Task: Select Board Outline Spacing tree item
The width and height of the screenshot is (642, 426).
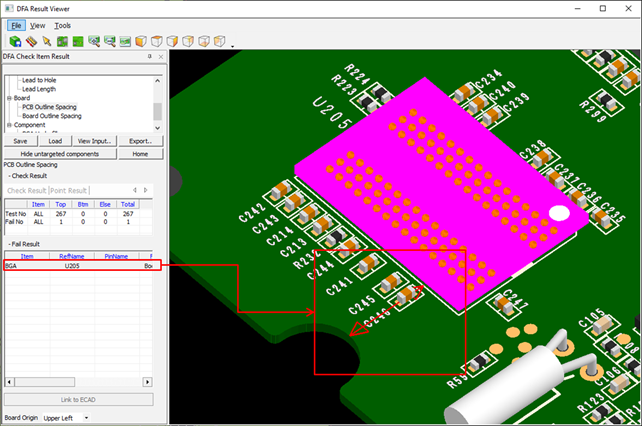Action: pyautogui.click(x=51, y=116)
